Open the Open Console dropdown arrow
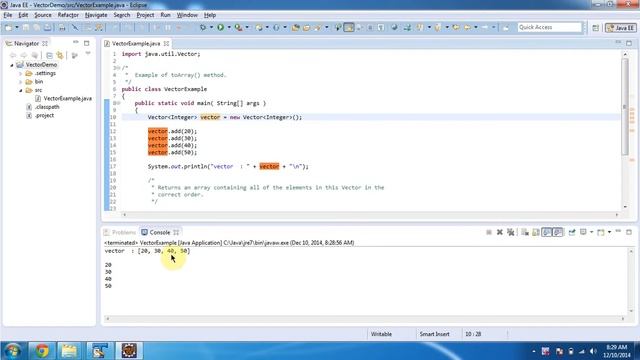Image resolution: width=640 pixels, height=360 pixels. pos(609,232)
